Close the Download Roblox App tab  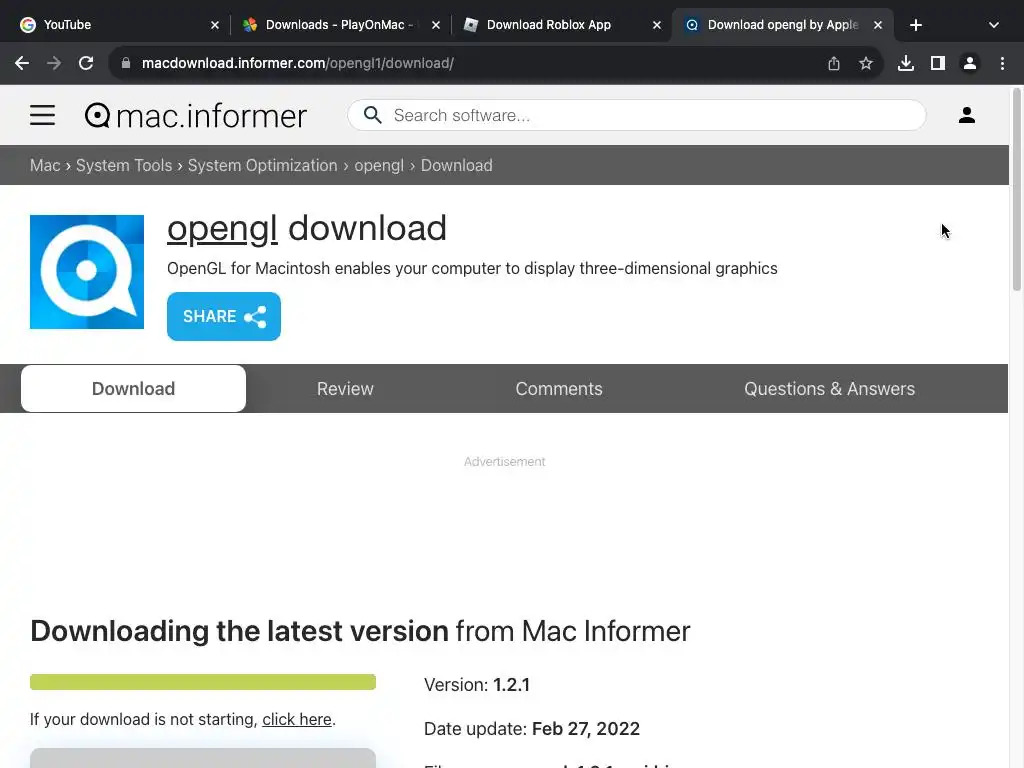[656, 25]
